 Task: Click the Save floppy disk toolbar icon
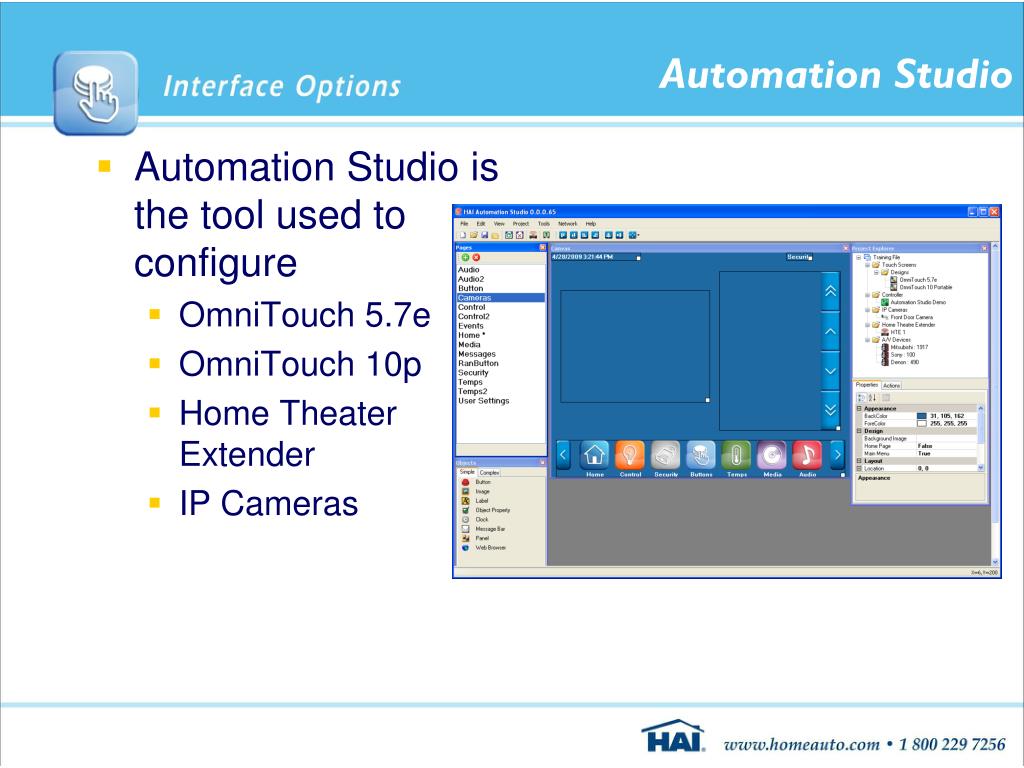pos(485,235)
